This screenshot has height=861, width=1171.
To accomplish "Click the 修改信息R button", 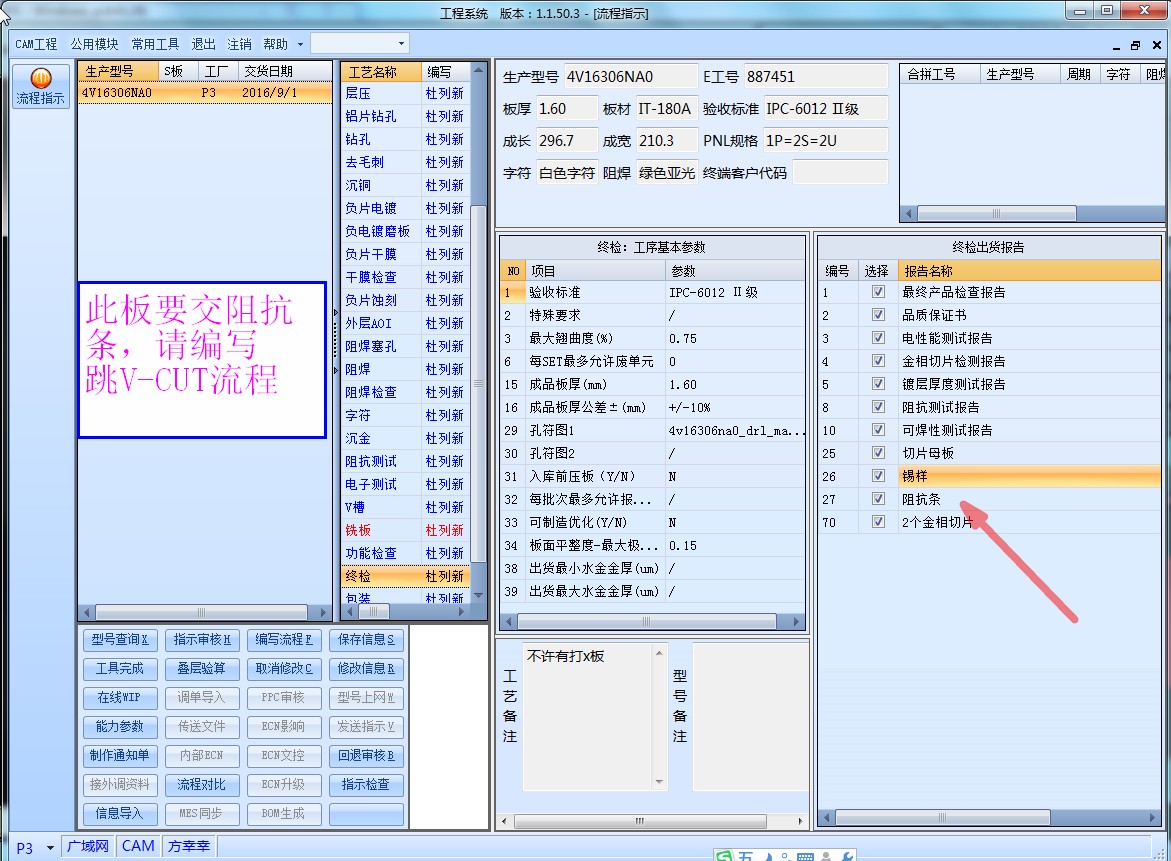I will point(366,668).
